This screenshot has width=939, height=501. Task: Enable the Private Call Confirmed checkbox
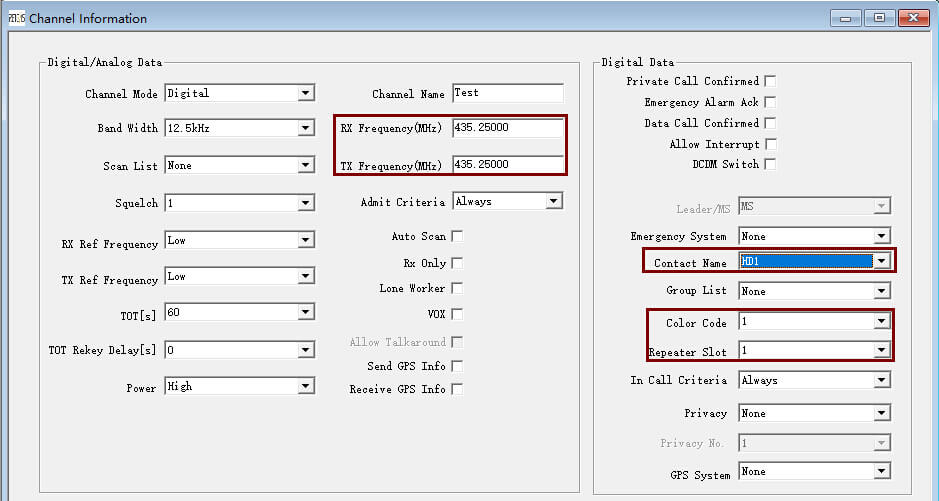770,81
